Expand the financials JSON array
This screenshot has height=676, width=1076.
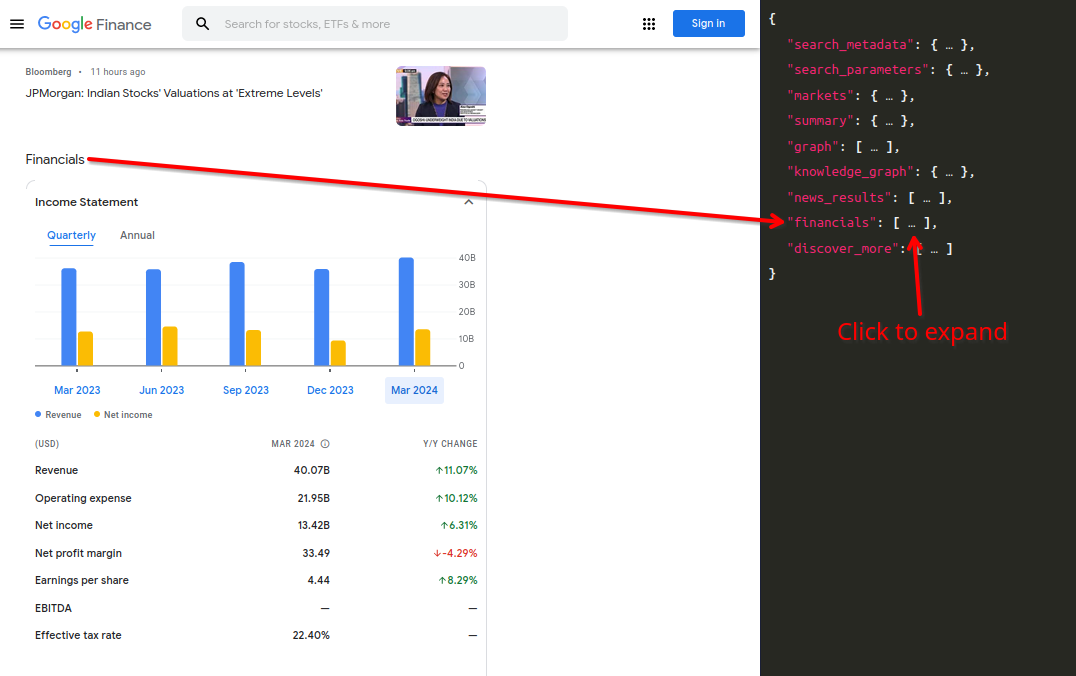tap(912, 223)
